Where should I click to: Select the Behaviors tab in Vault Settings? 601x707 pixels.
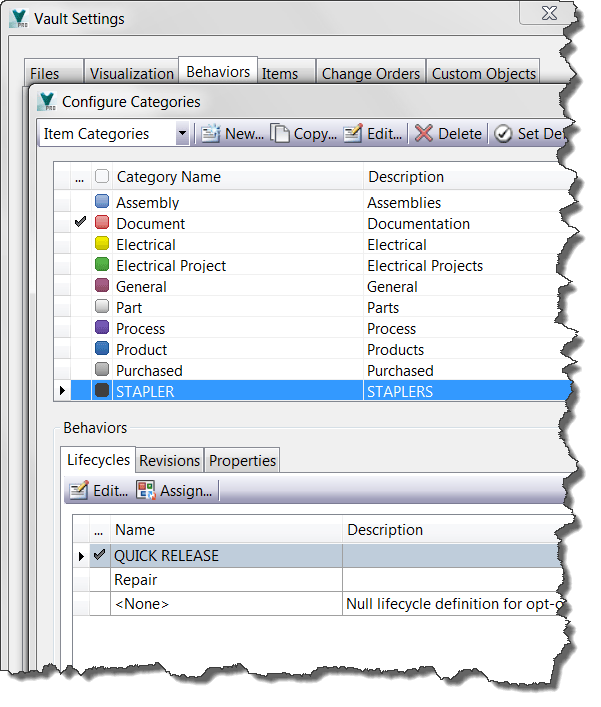218,71
